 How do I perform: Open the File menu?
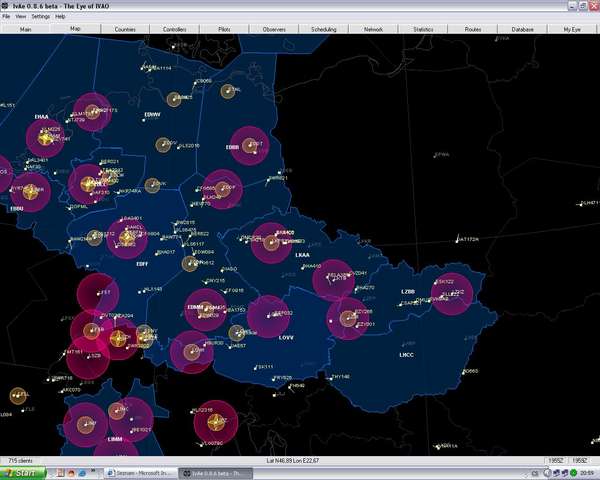tap(6, 16)
